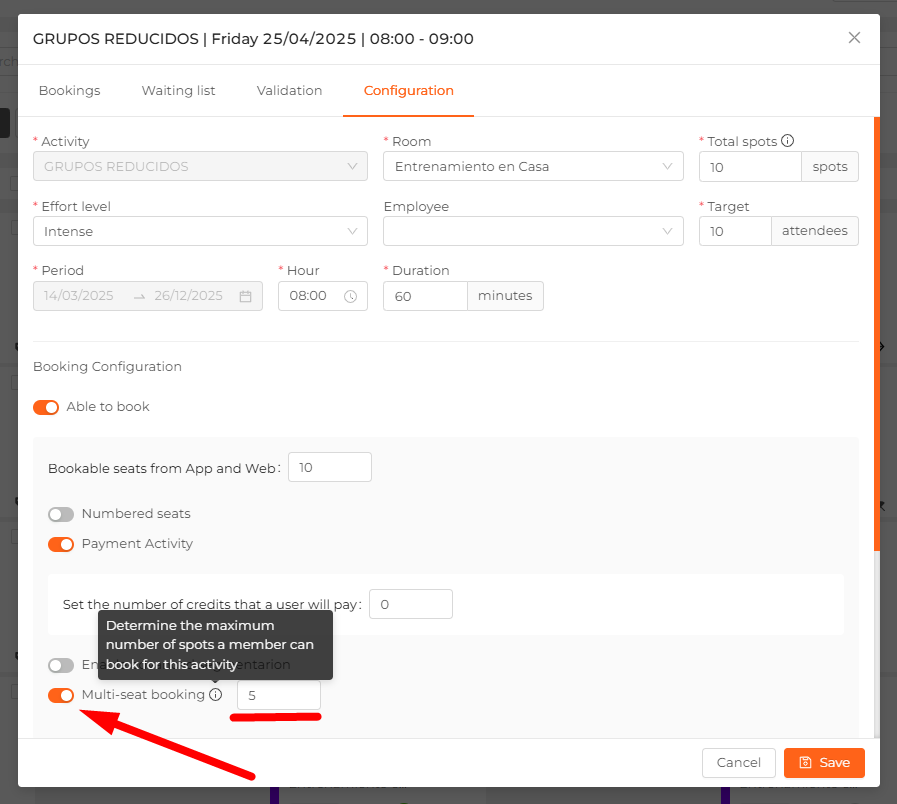Switch to the Waiting list tab

(178, 90)
